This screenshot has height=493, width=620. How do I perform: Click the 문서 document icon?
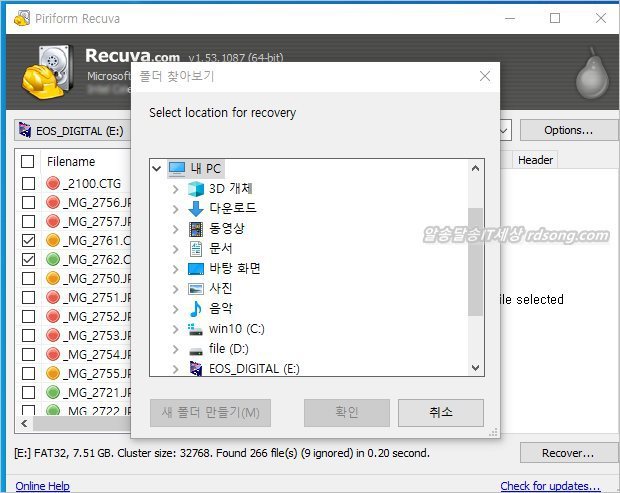[196, 249]
